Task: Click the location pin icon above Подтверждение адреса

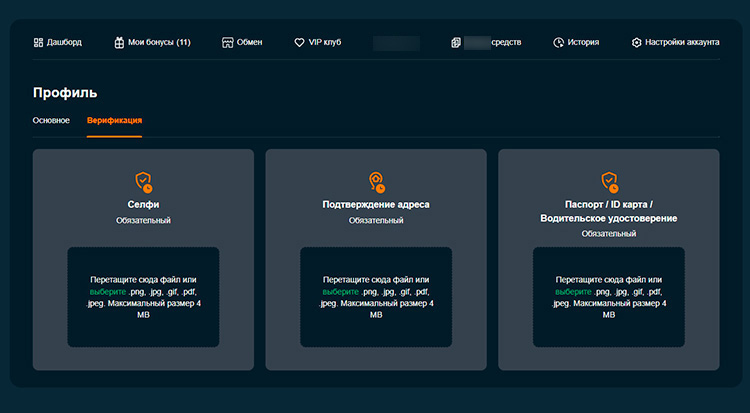Action: point(376,182)
